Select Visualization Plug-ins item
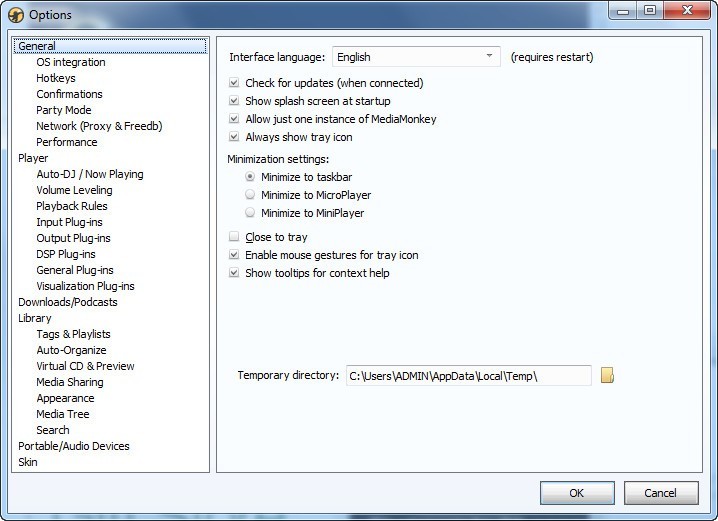The width and height of the screenshot is (718, 521). coord(86,287)
